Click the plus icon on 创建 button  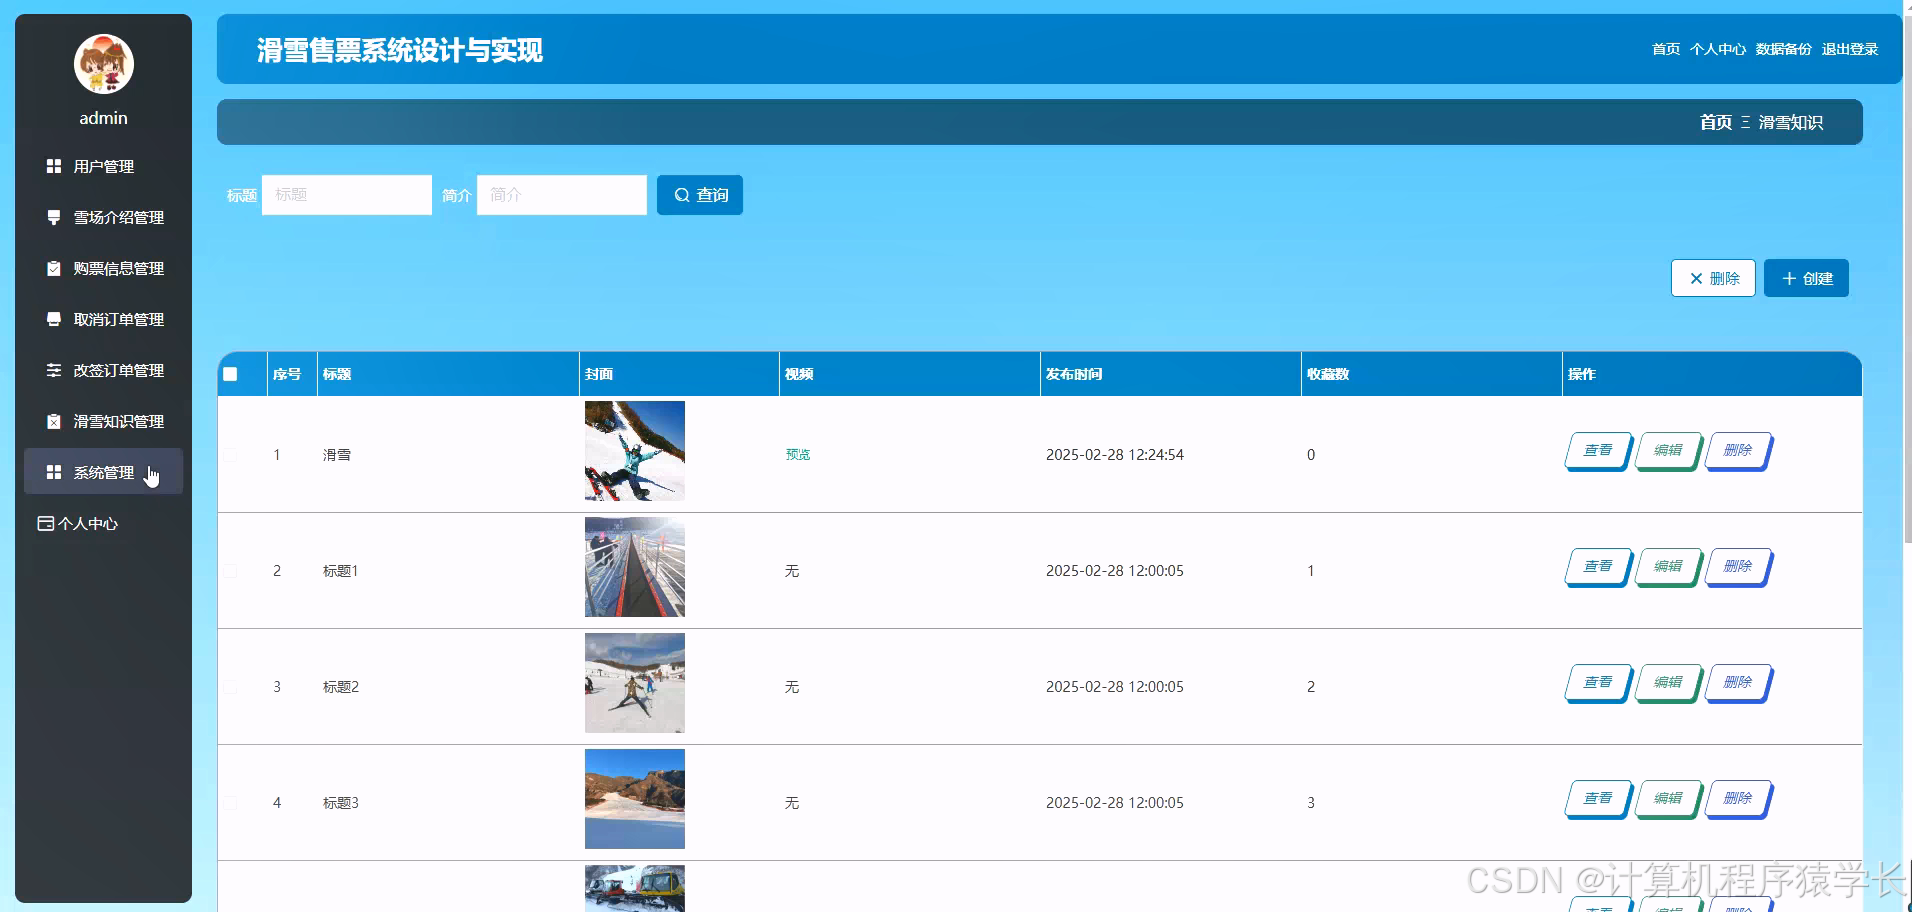coord(1789,279)
